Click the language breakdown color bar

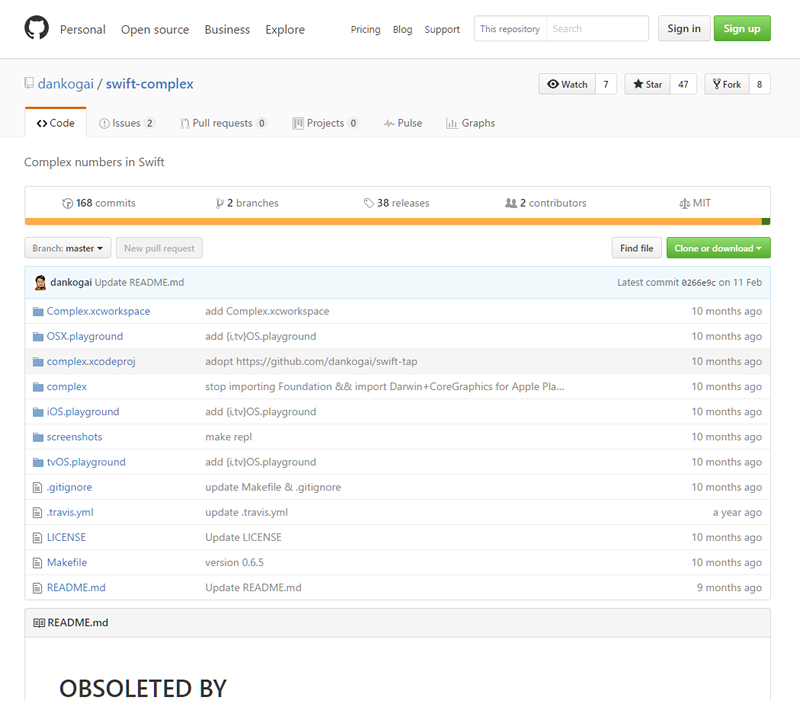[x=397, y=221]
